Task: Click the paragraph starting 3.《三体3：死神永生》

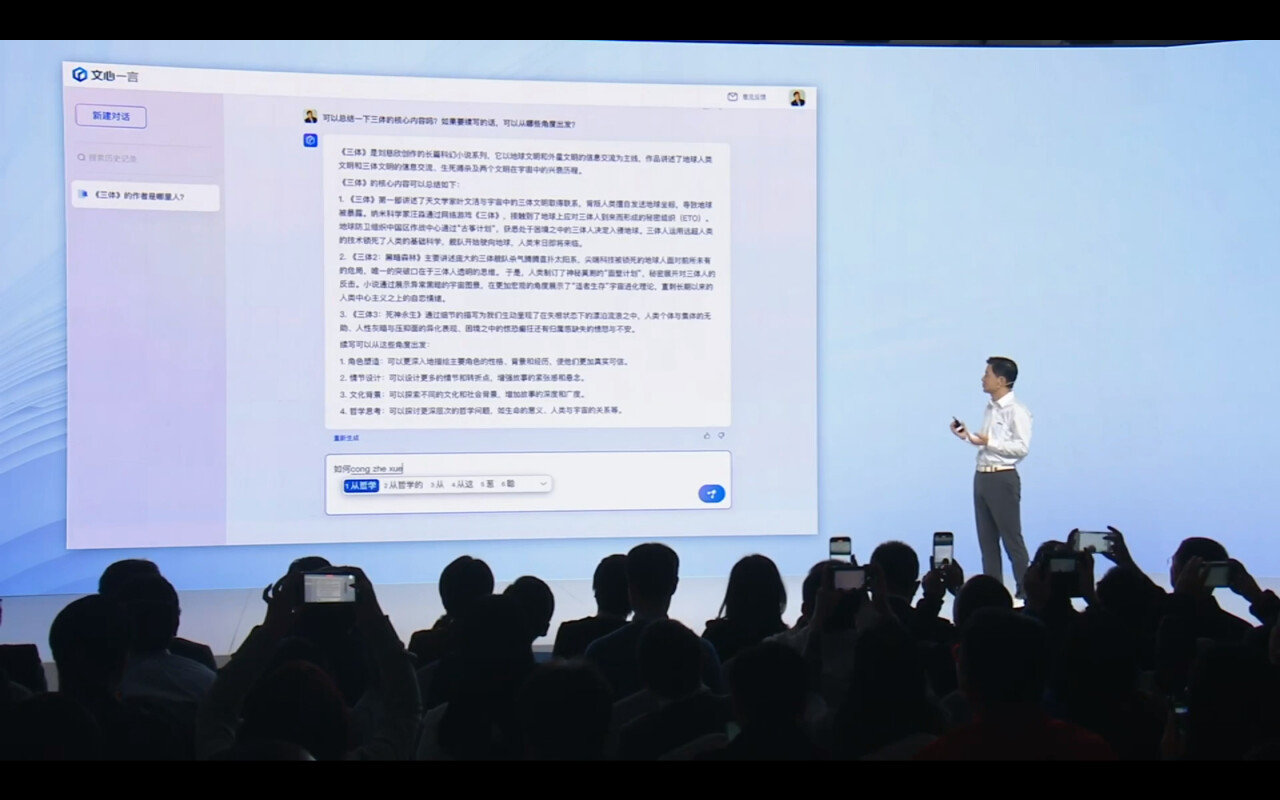Action: tap(525, 322)
